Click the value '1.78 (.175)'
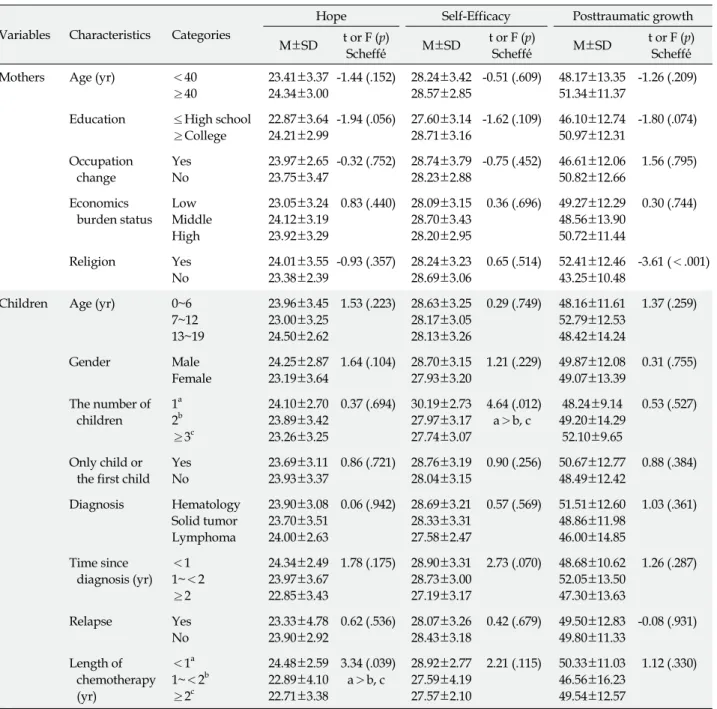This screenshot has height=709, width=717. point(368,564)
